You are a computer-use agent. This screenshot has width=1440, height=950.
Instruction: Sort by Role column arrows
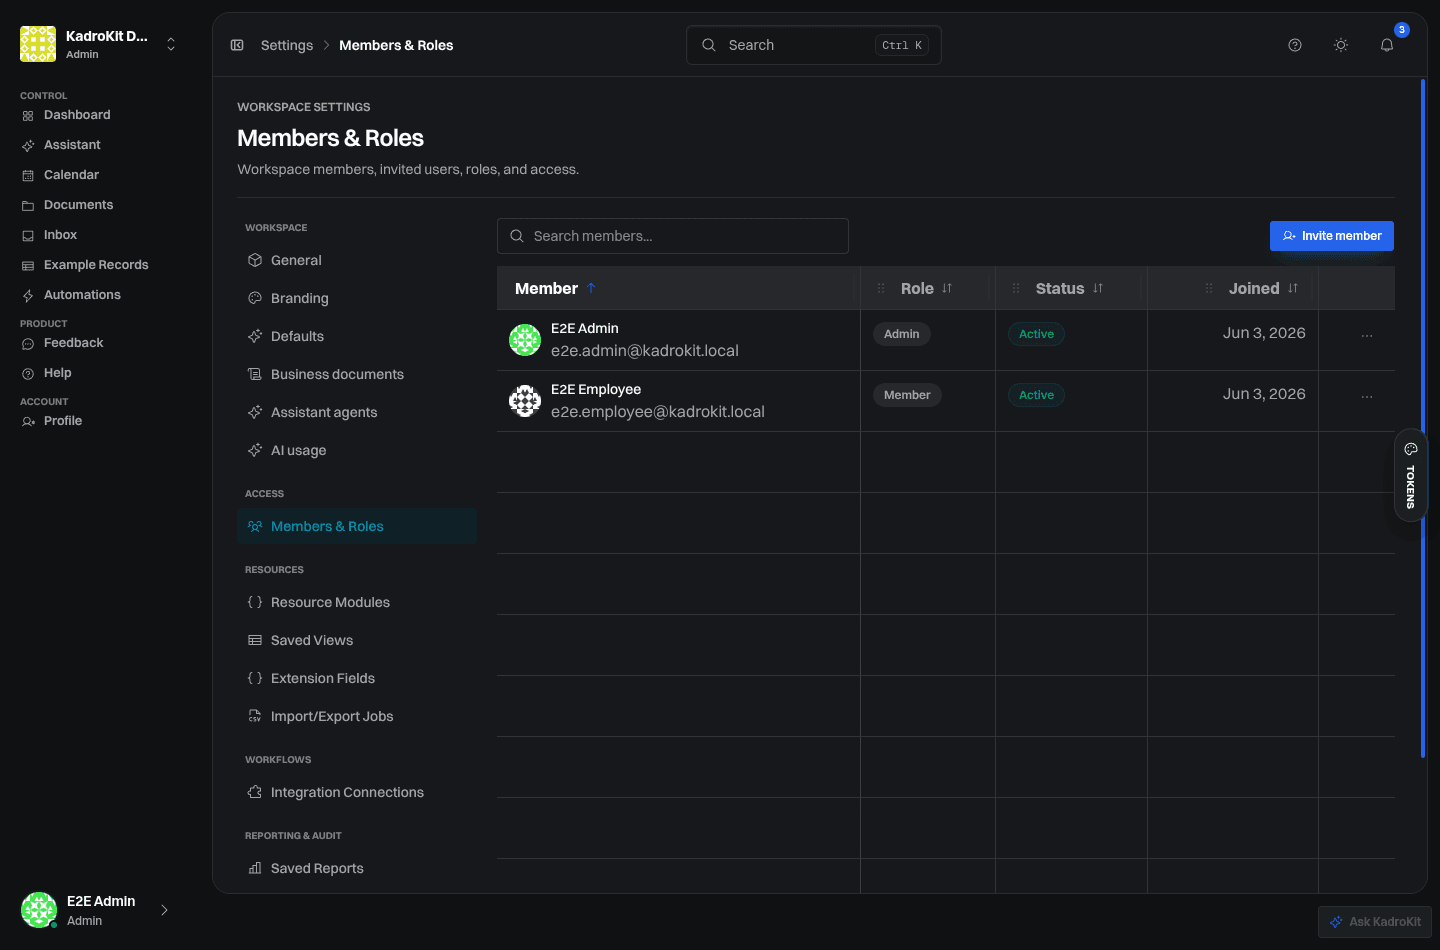[947, 288]
